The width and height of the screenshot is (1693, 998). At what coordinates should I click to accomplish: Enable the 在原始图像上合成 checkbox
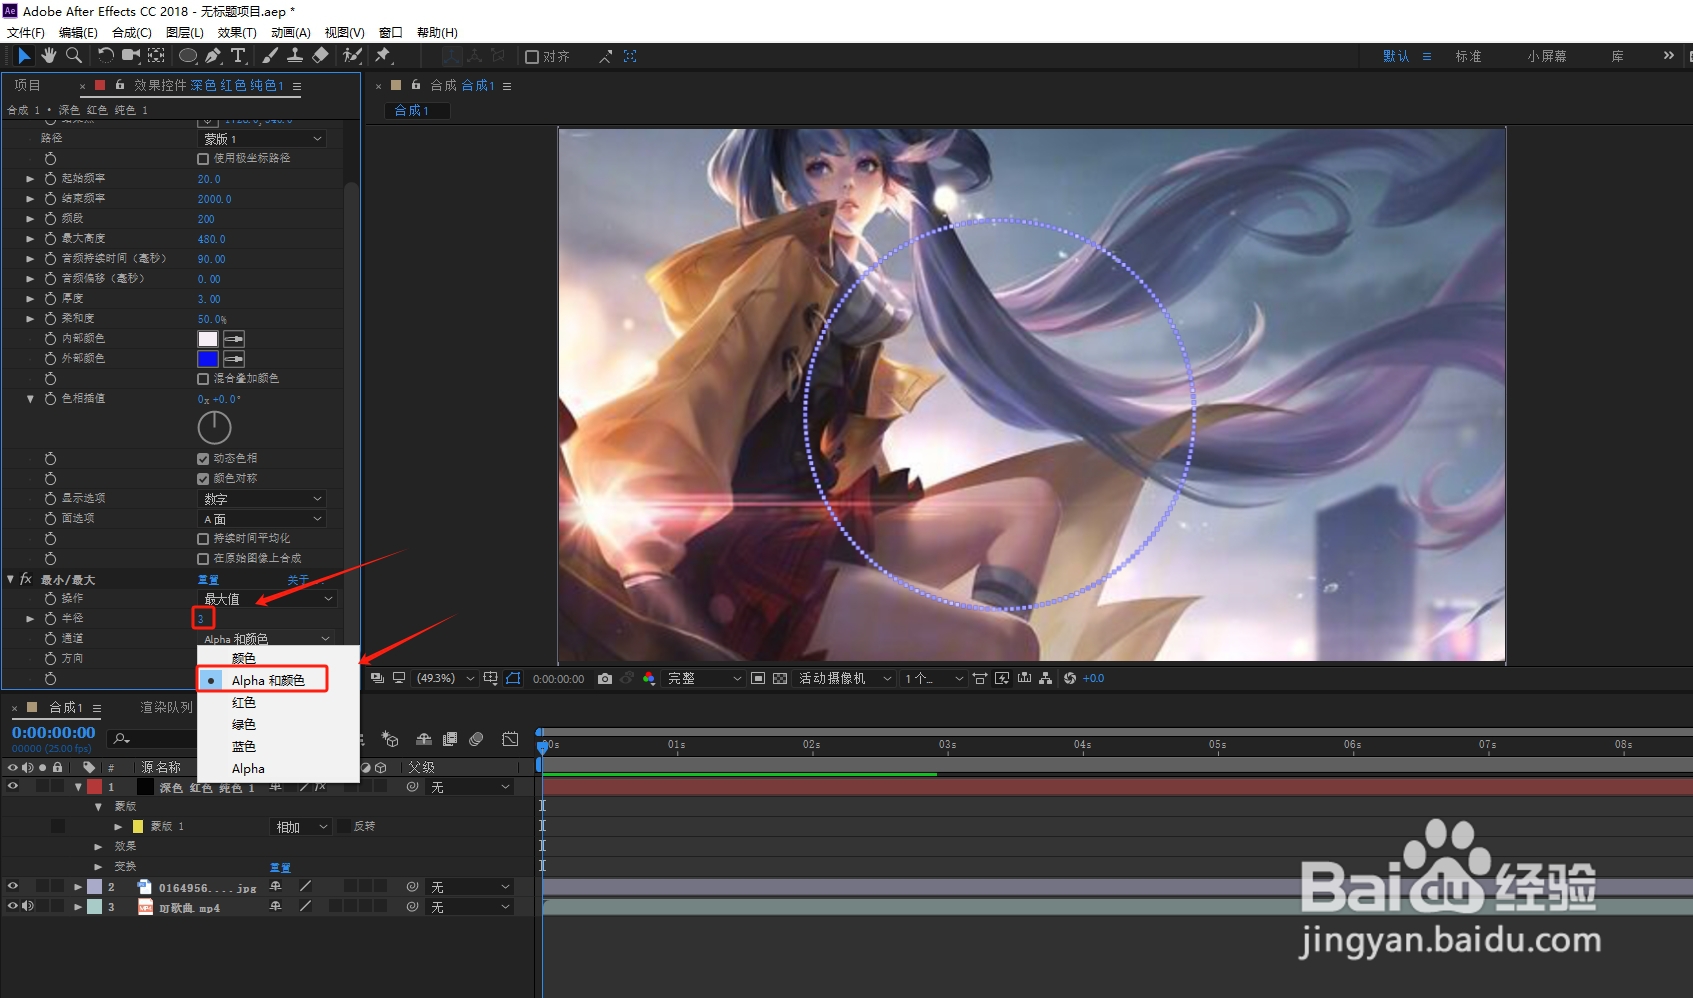(203, 559)
